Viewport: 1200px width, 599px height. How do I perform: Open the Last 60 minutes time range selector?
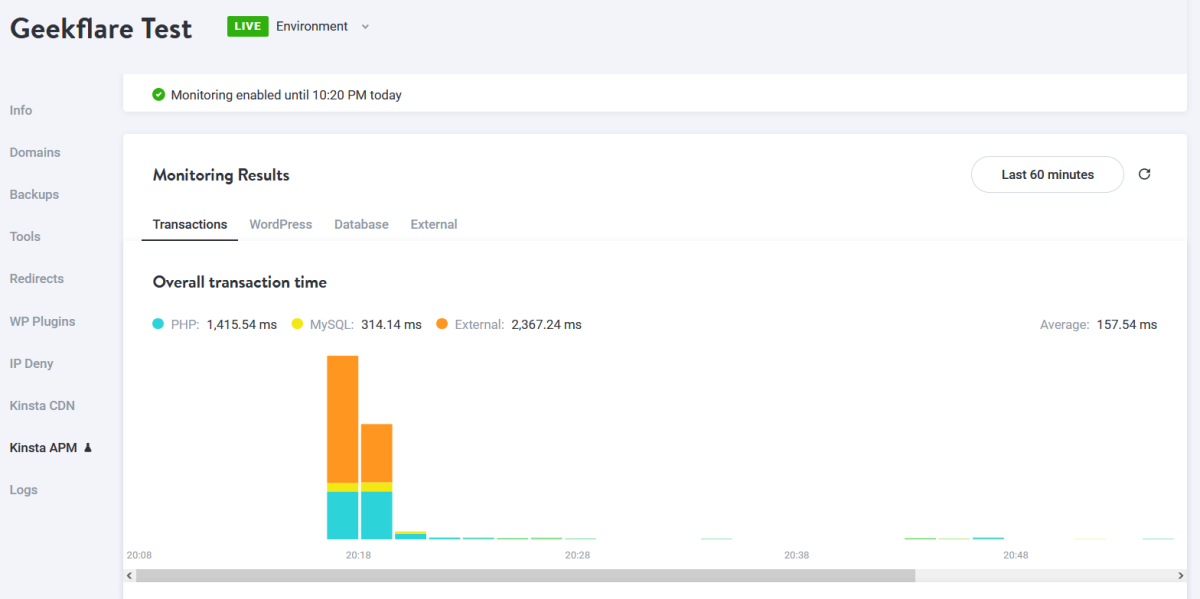[x=1047, y=174]
